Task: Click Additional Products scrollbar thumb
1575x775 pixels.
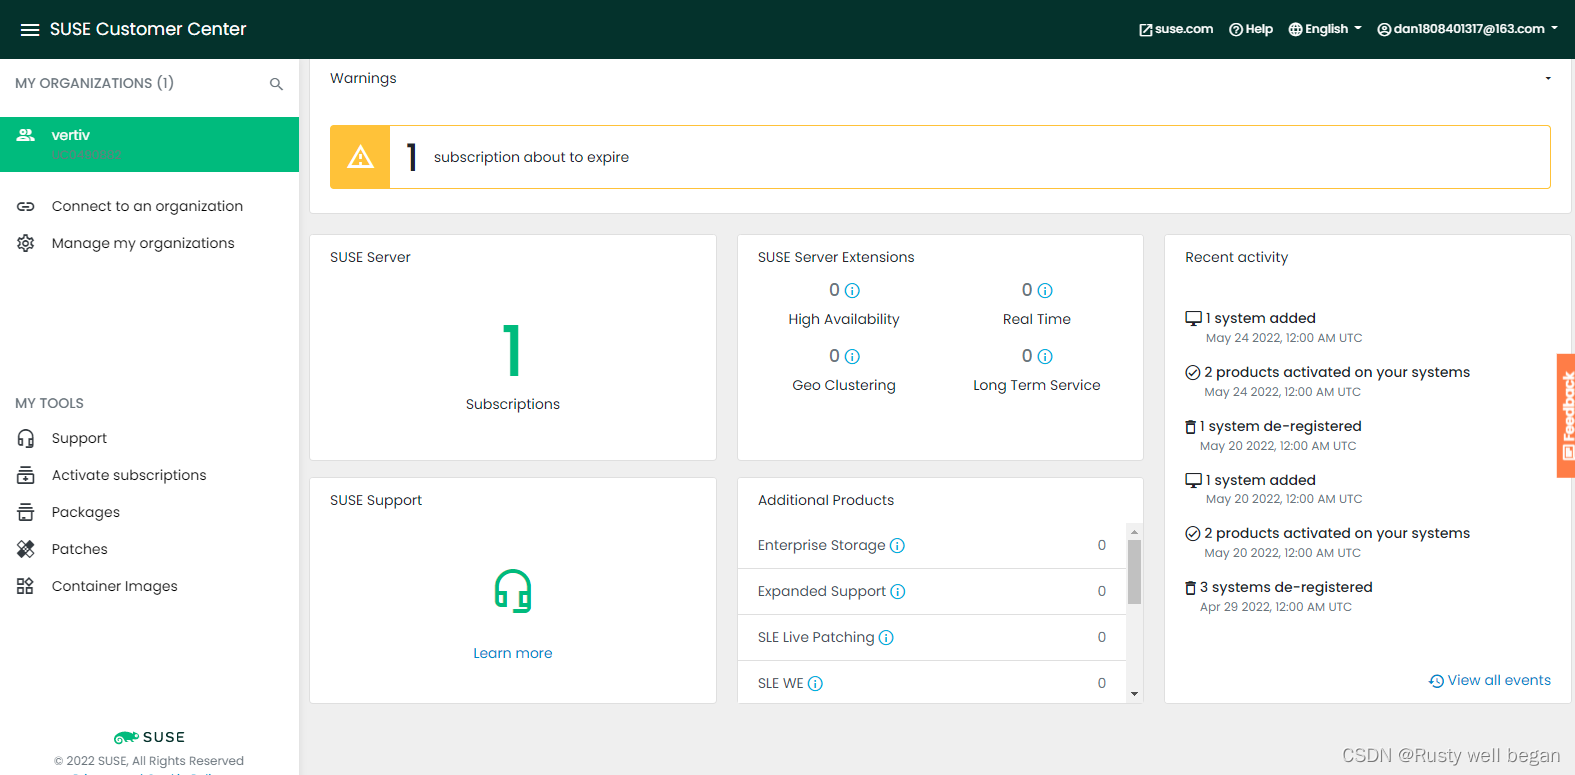Action: [x=1134, y=572]
